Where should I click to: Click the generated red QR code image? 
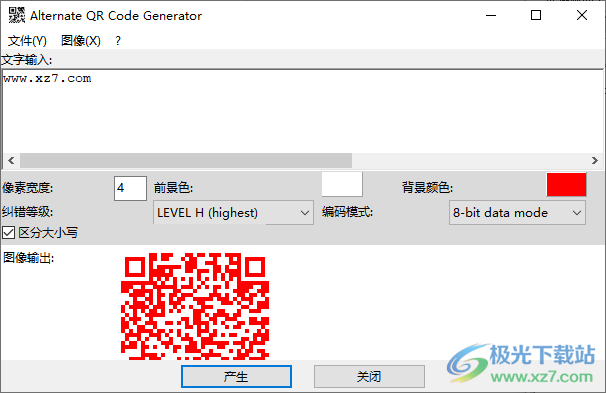(x=195, y=306)
